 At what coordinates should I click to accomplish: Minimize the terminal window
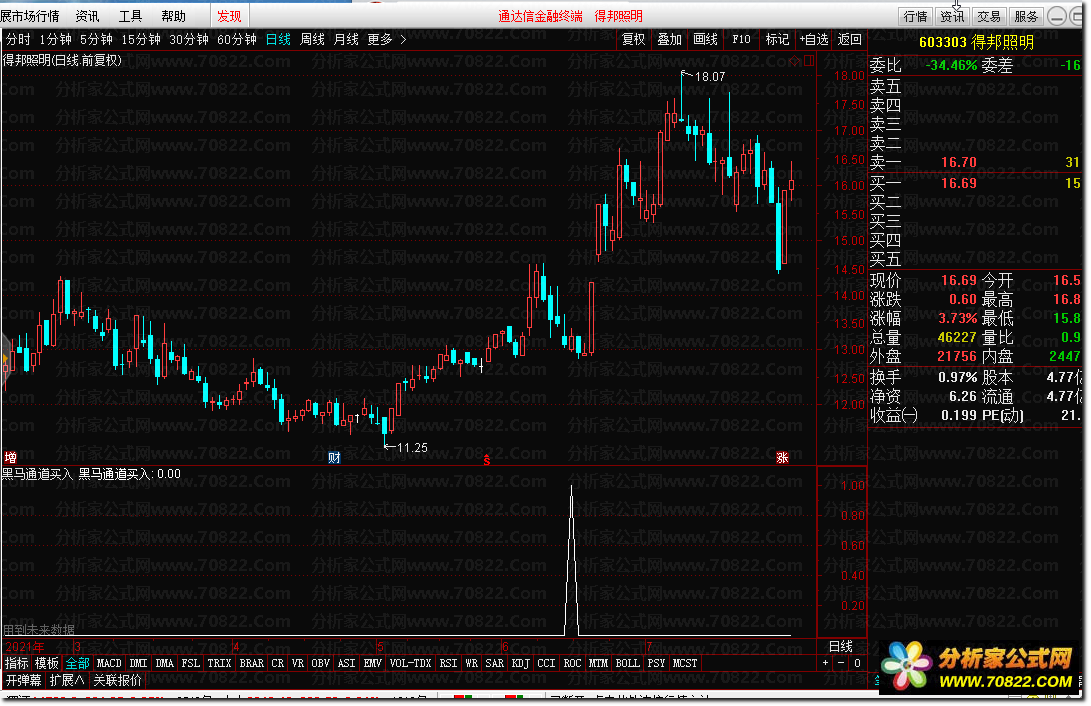[x=1056, y=17]
